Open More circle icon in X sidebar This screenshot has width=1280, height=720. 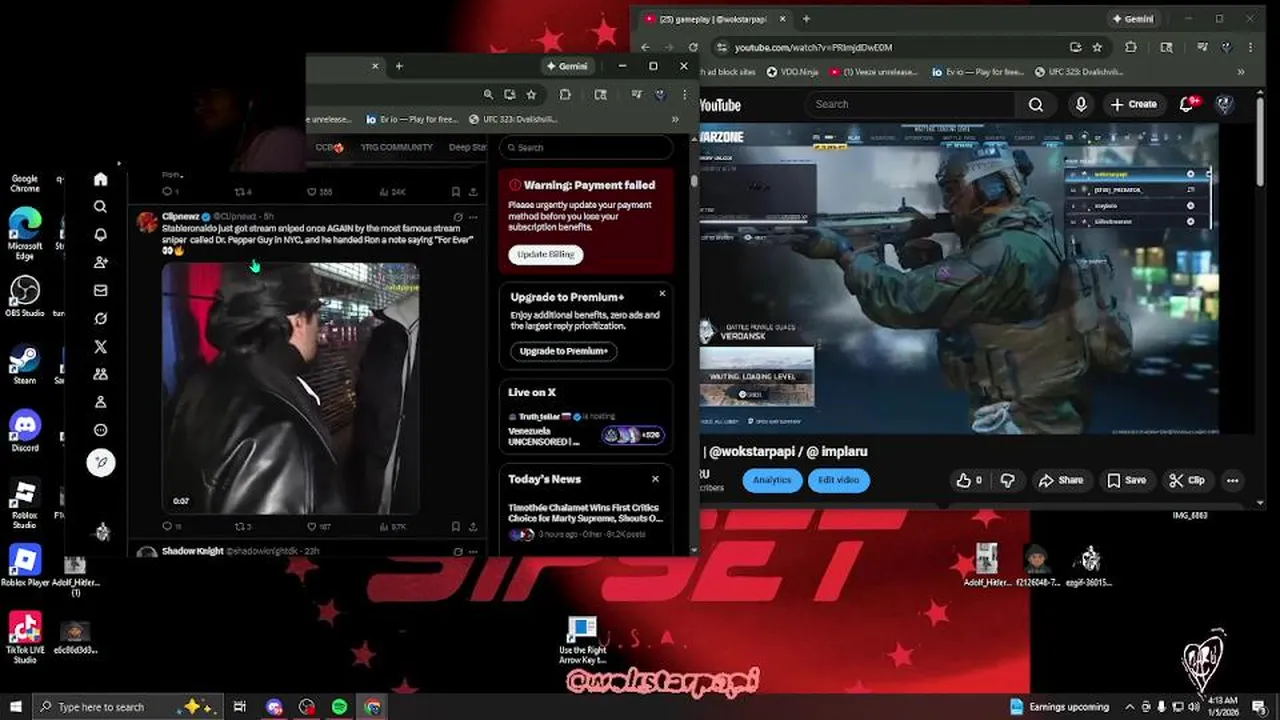click(100, 430)
